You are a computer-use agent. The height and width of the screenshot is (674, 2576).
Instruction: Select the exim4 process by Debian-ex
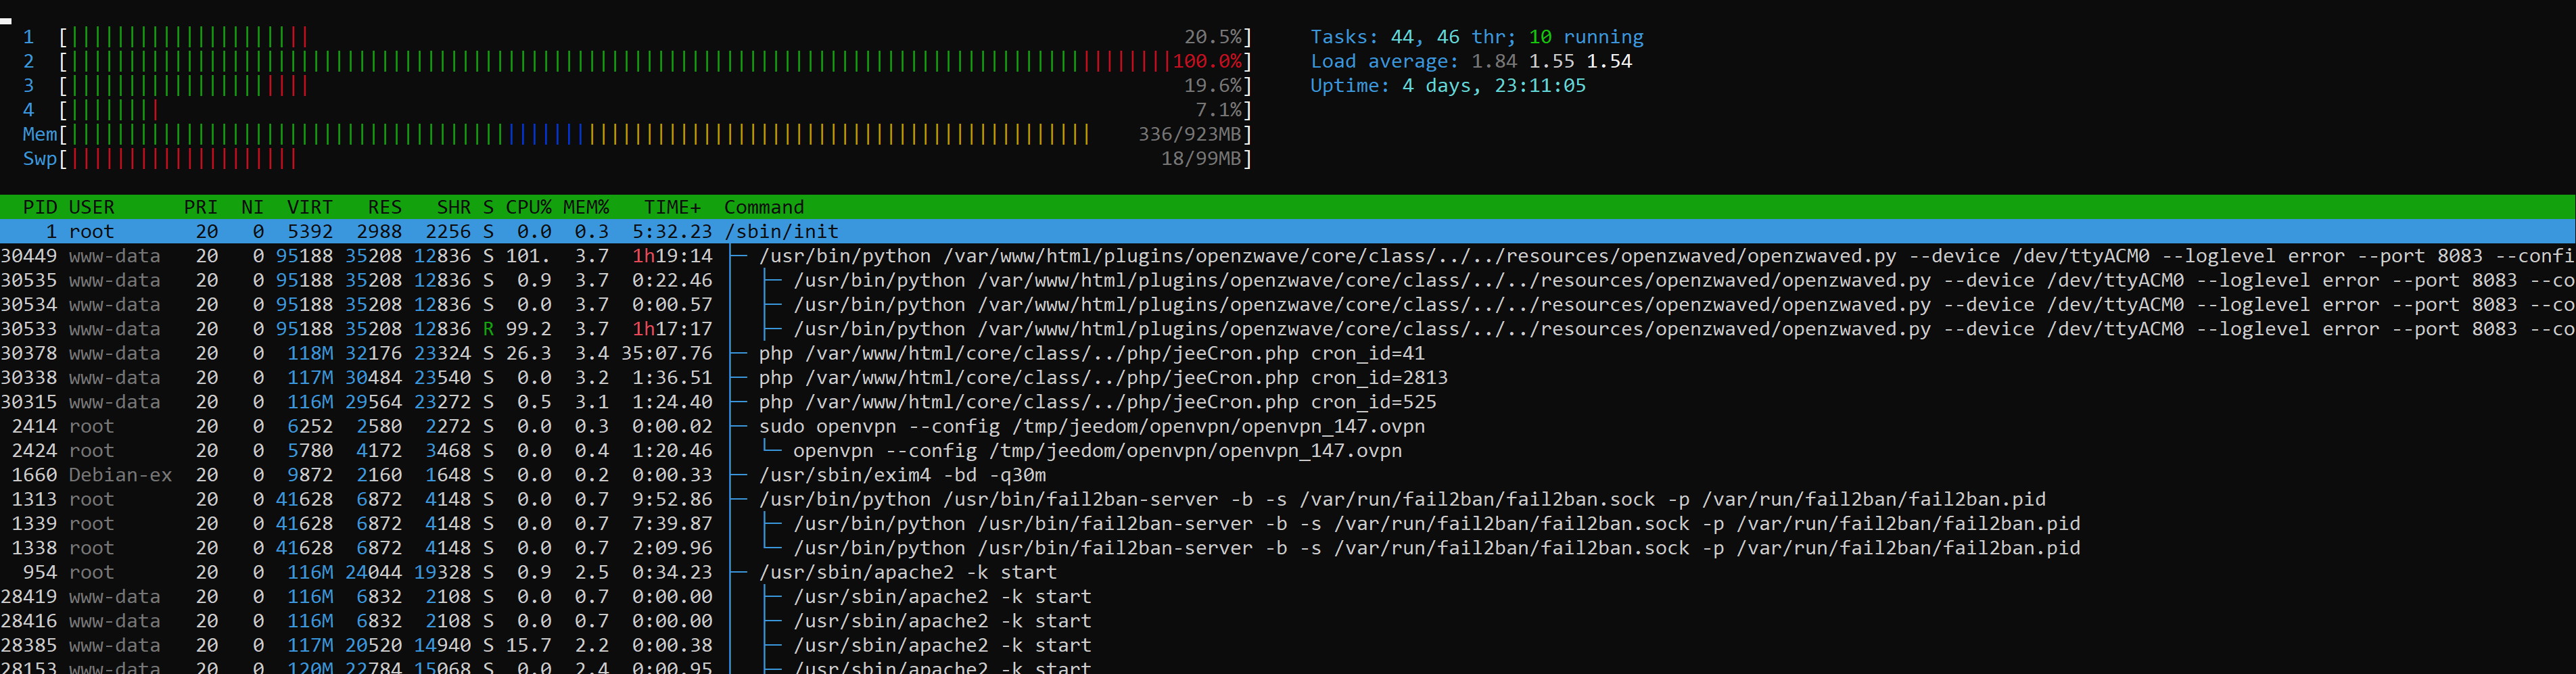click(x=1288, y=475)
